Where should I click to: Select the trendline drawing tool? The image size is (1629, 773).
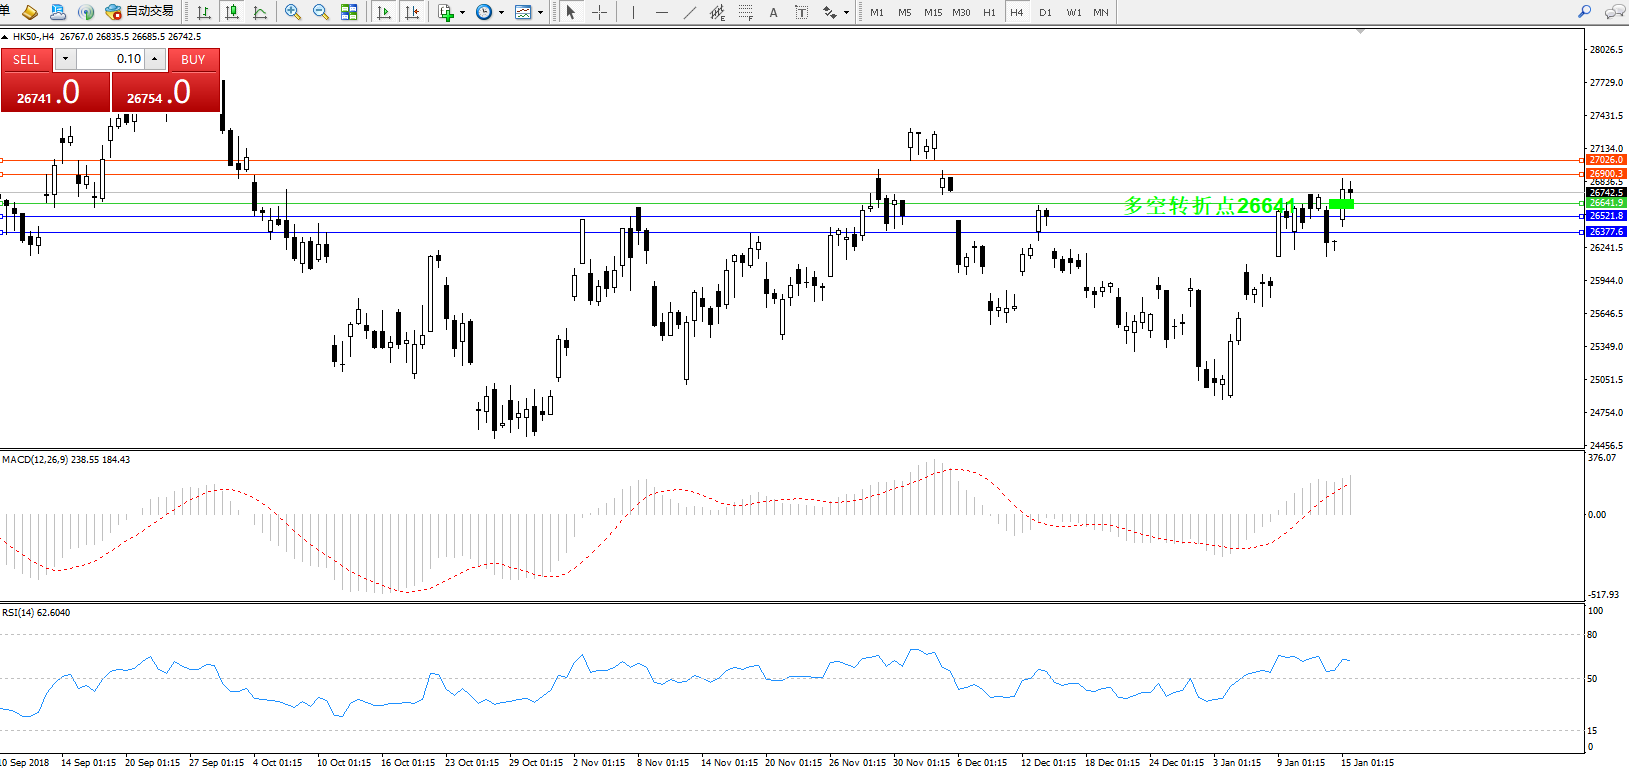click(690, 12)
